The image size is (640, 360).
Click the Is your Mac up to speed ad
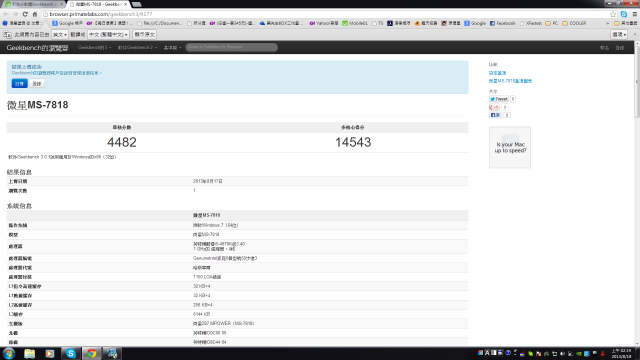click(510, 147)
